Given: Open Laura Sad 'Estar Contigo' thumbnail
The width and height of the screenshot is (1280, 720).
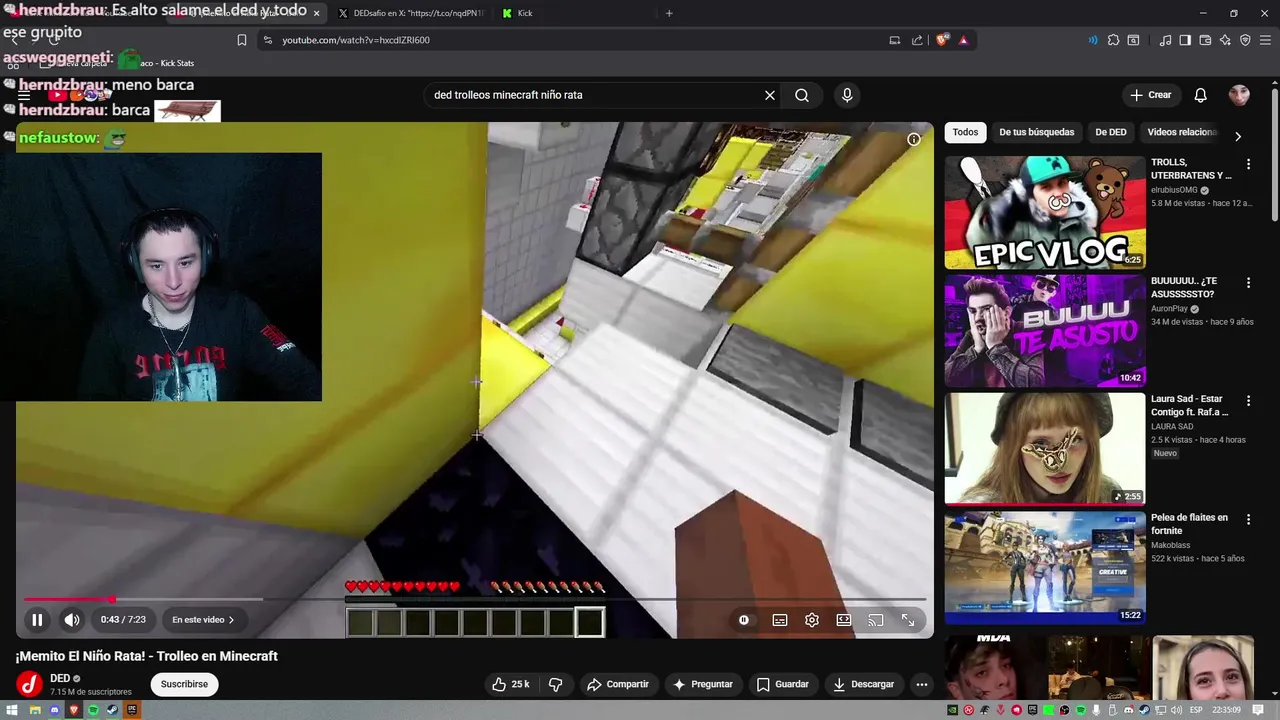Looking at the screenshot, I should pos(1045,448).
